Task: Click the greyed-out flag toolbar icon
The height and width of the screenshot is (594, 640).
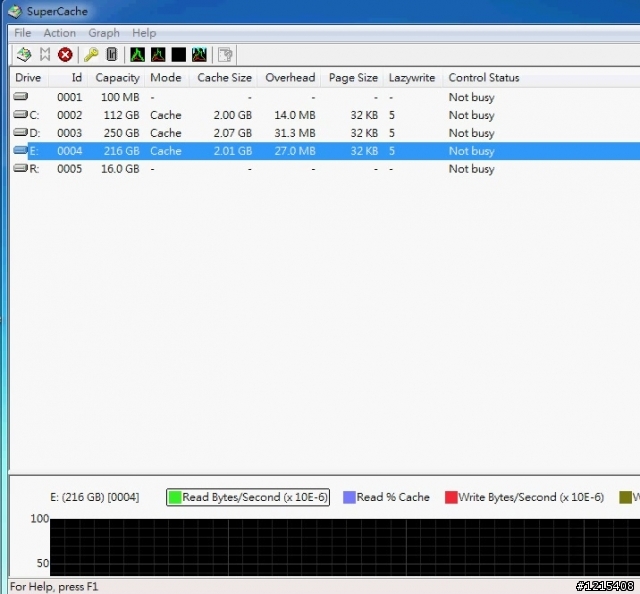Action: tap(45, 54)
